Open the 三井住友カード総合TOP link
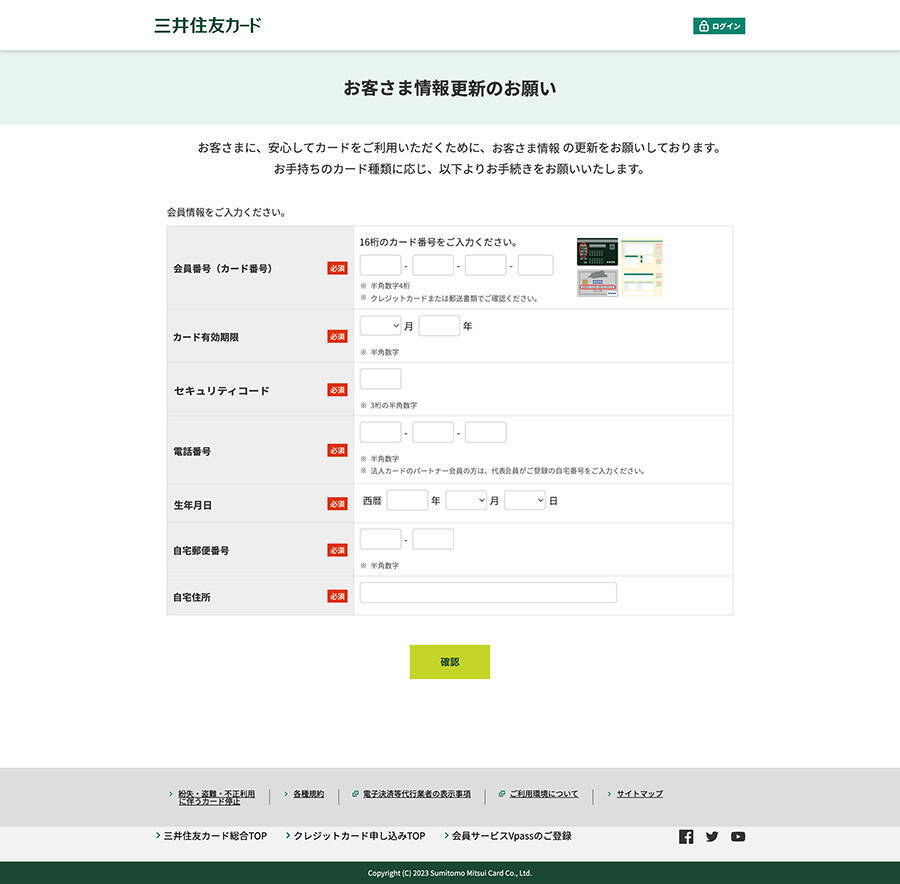 pyautogui.click(x=213, y=836)
